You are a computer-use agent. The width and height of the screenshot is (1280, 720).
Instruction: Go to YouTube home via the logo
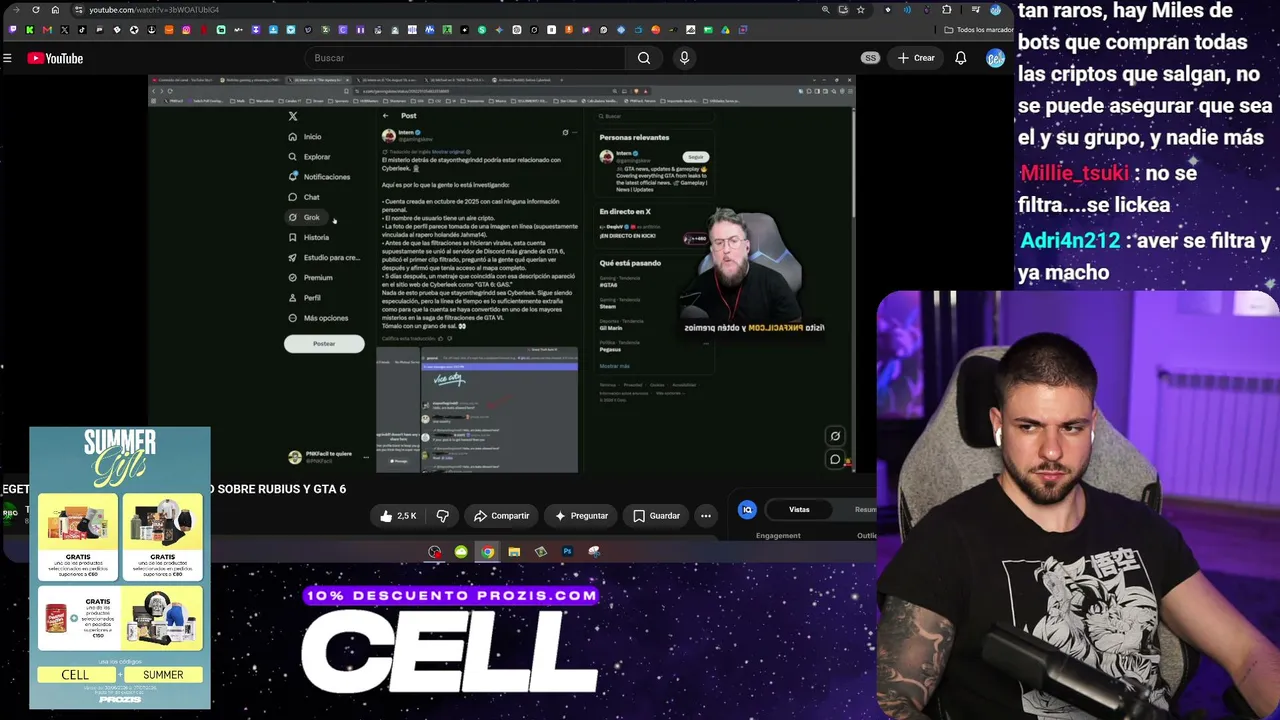(x=55, y=58)
